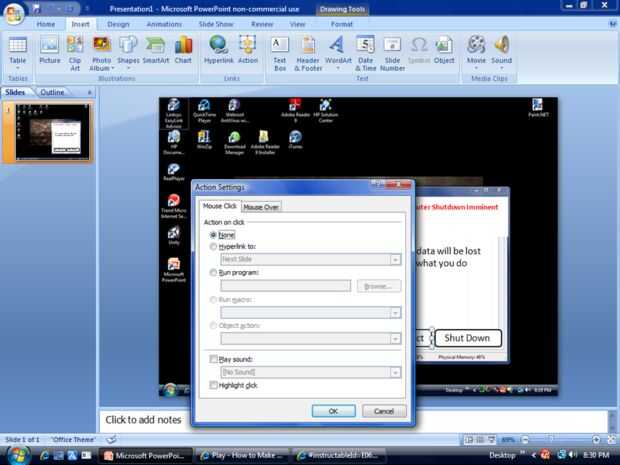Open the Home ribbon tab
Viewport: 620px width, 465px height.
[46, 24]
